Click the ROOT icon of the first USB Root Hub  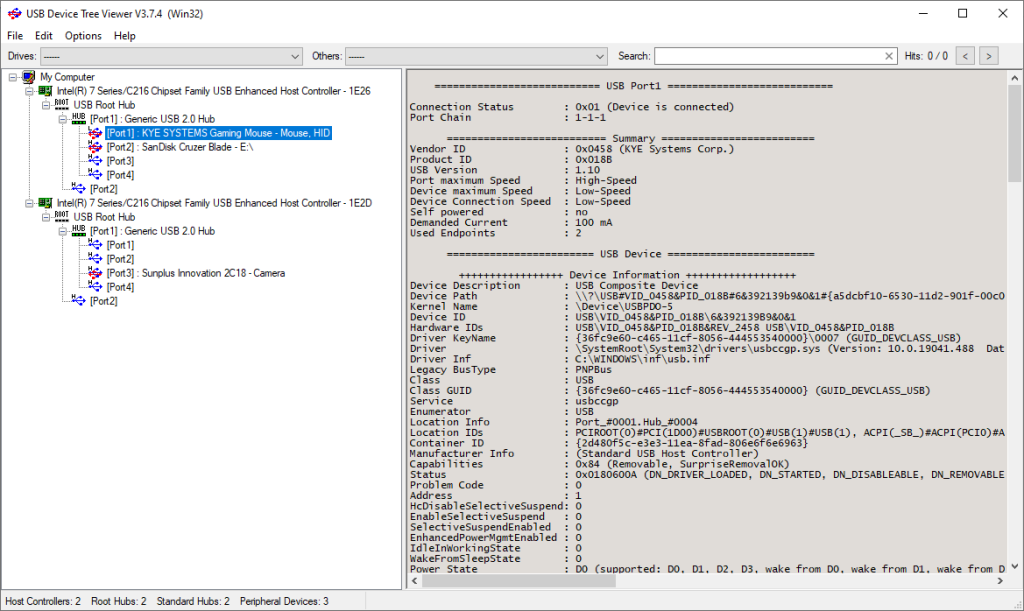point(60,105)
